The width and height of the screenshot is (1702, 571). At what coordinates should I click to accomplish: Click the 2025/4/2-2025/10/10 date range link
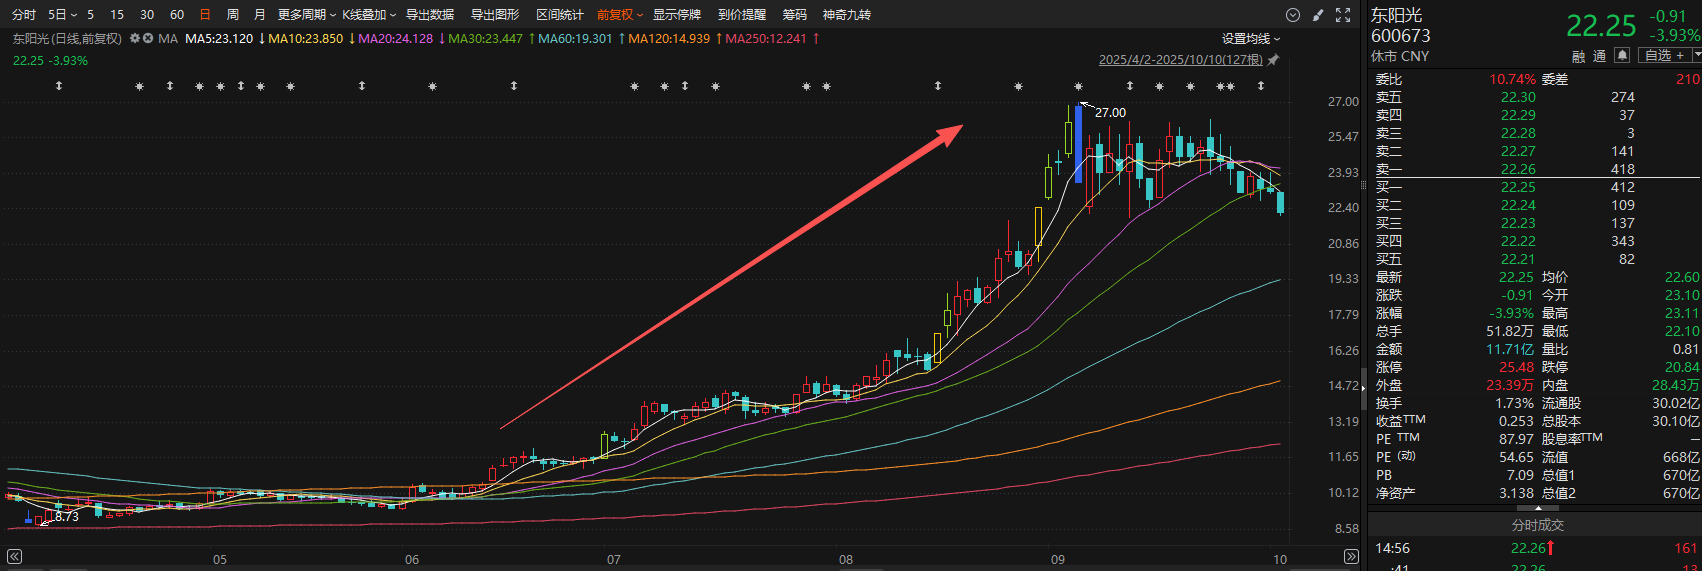tap(1180, 60)
